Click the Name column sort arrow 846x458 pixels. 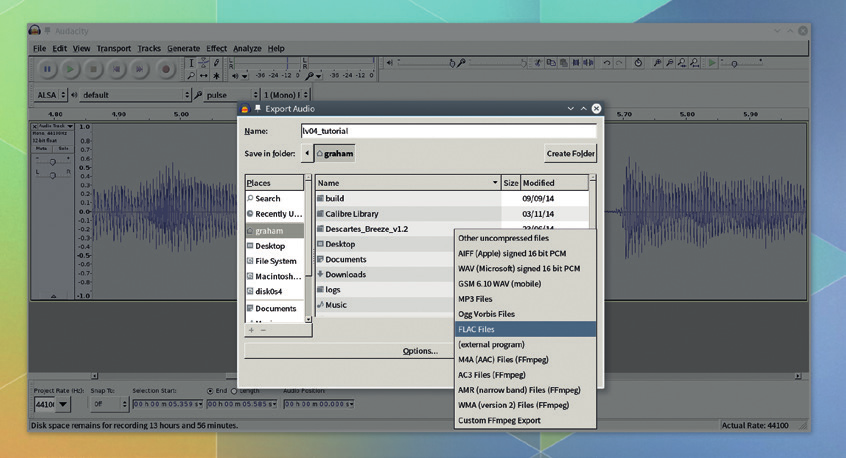(x=495, y=183)
